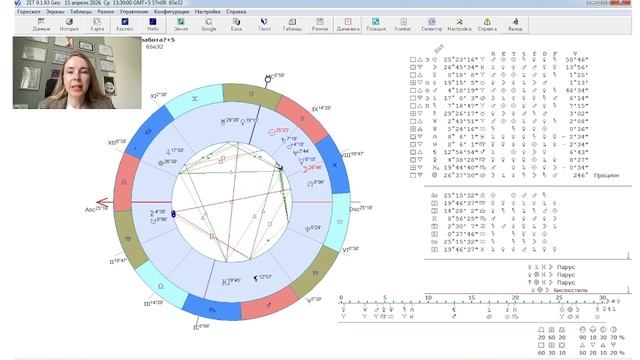Open the История toolbar icon
The height and width of the screenshot is (360, 640).
[69, 25]
